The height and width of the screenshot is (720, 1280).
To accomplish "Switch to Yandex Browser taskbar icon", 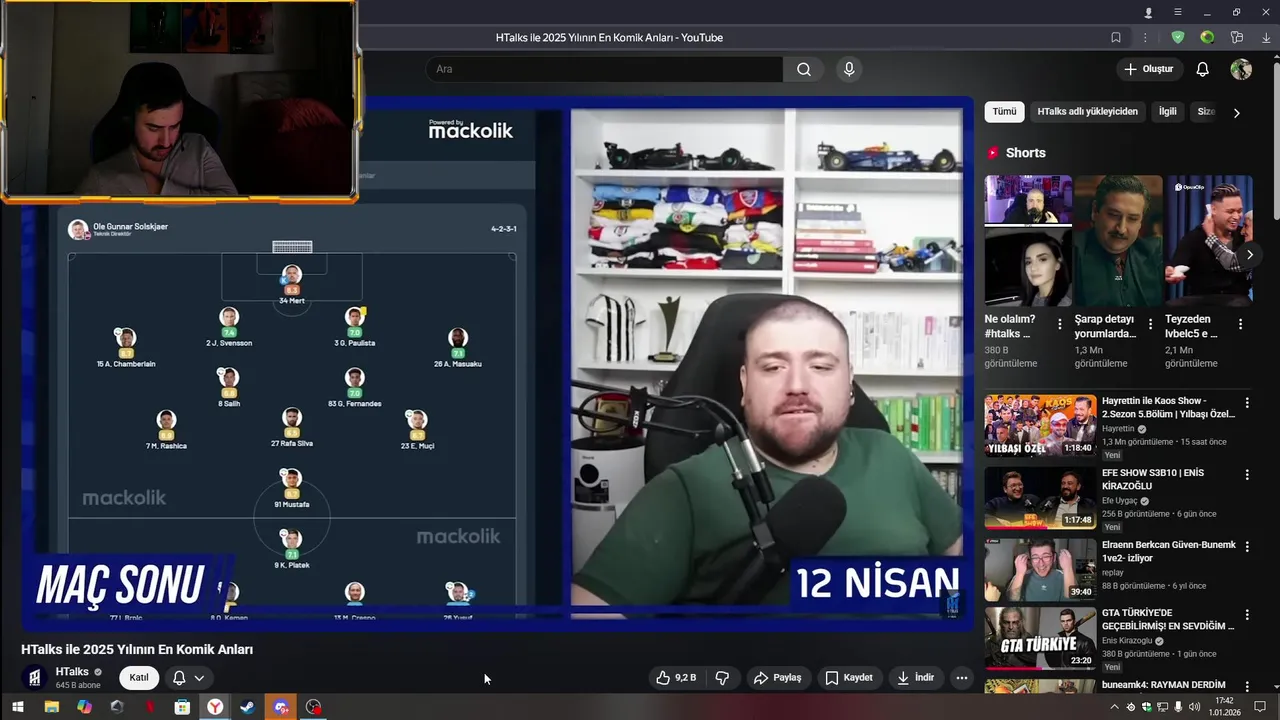I will [215, 707].
